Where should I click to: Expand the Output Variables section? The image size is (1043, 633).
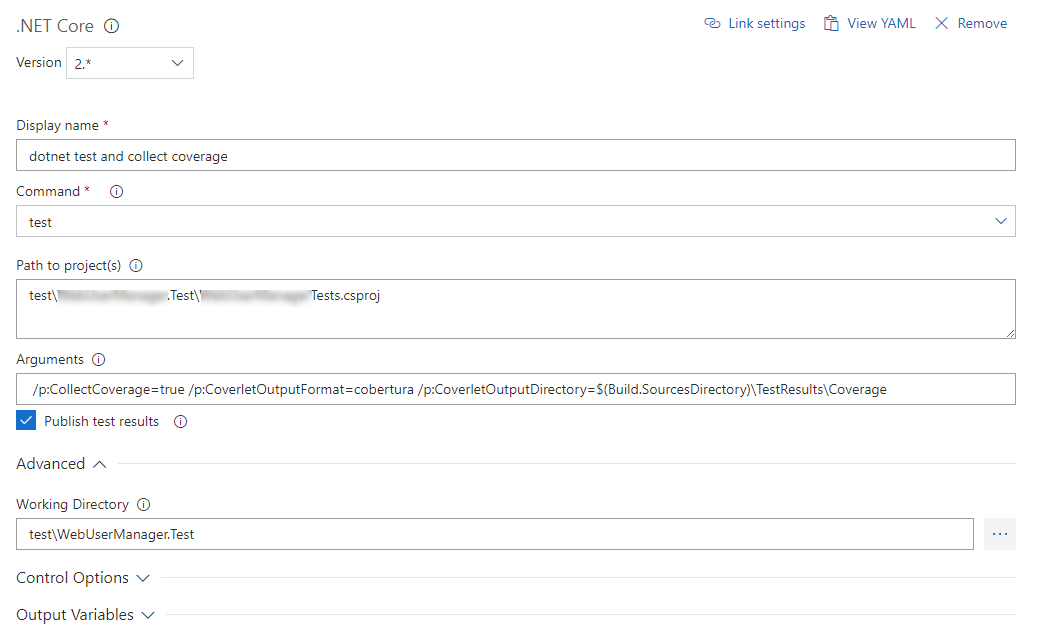pos(146,614)
